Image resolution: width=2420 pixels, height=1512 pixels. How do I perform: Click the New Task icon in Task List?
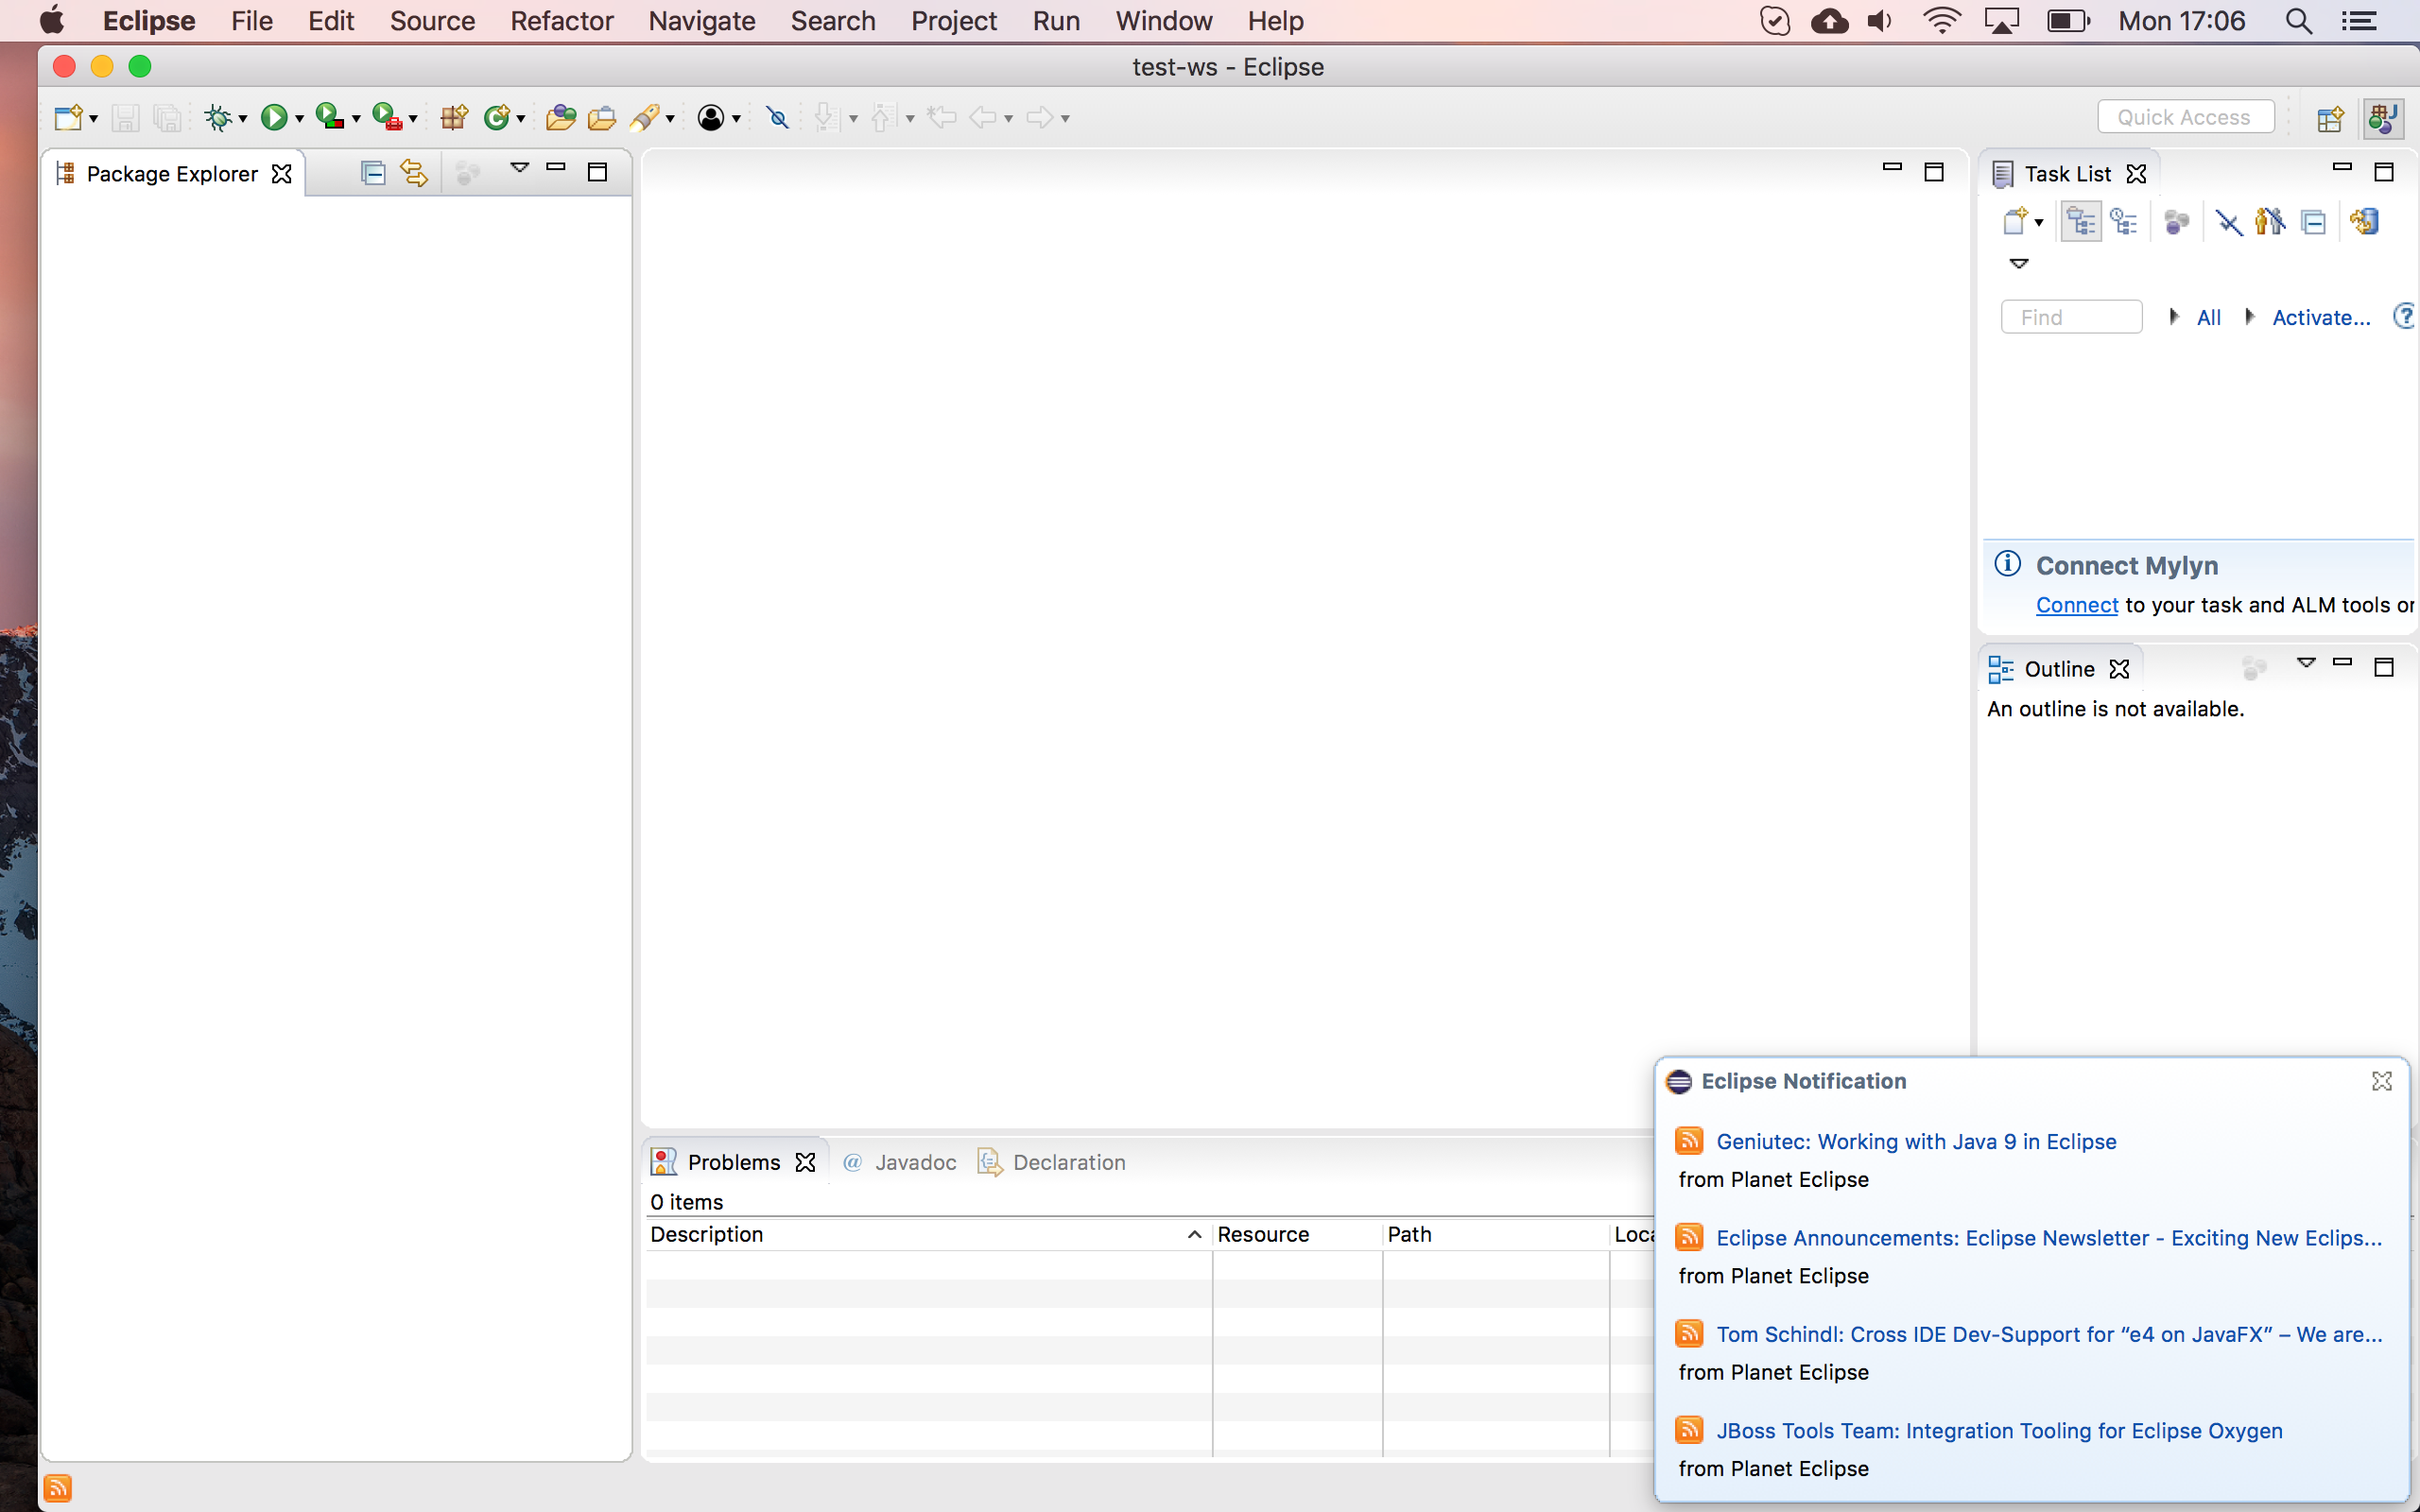pos(2015,221)
